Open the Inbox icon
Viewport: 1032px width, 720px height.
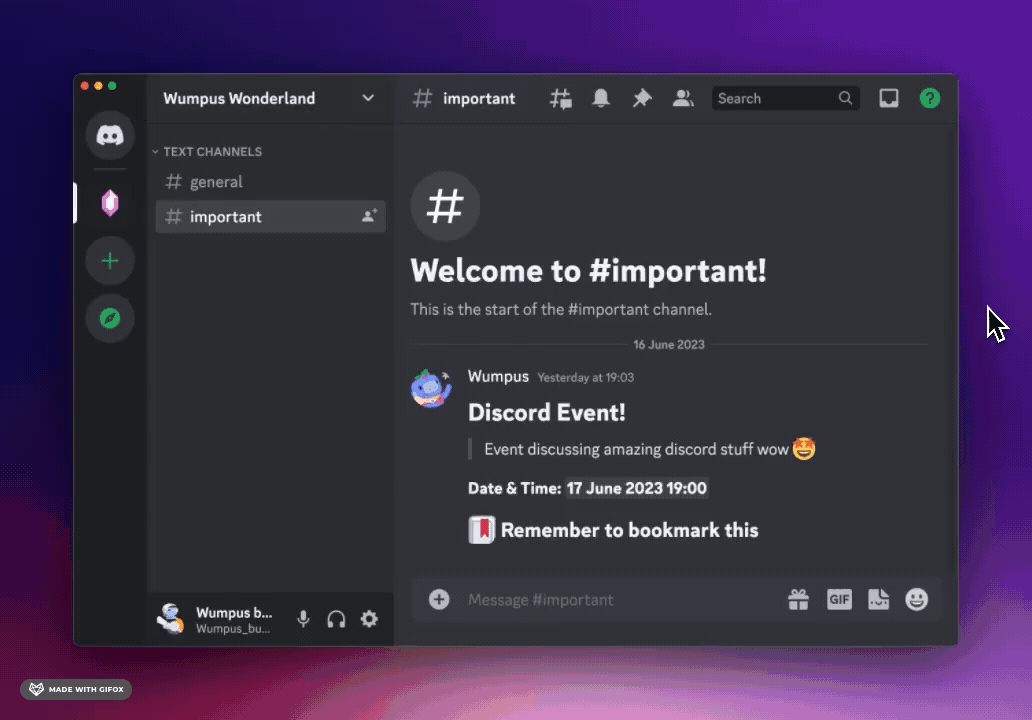pos(888,98)
